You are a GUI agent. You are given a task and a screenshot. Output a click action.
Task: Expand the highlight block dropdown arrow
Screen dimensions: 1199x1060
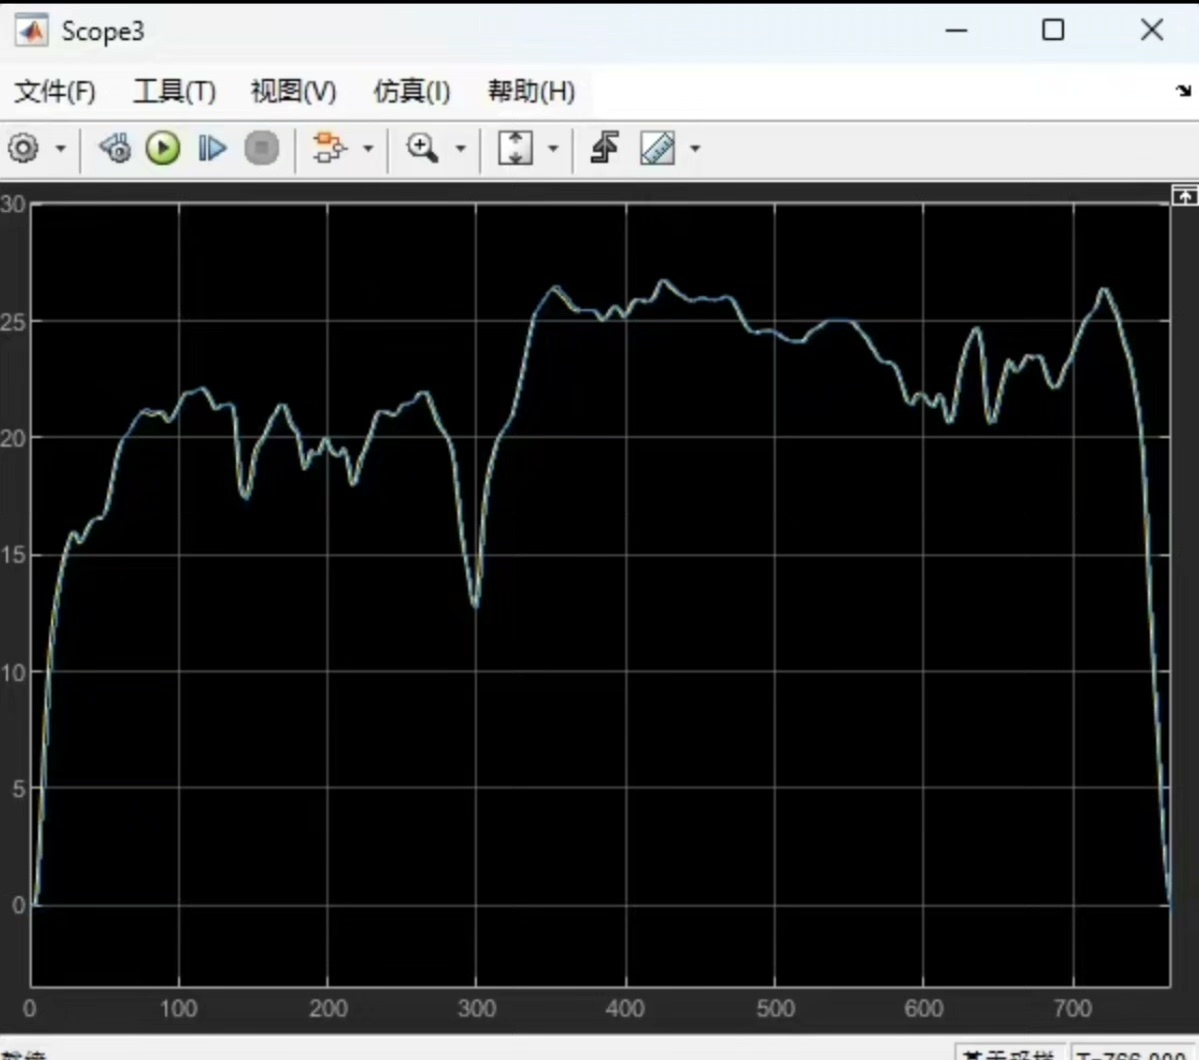368,148
